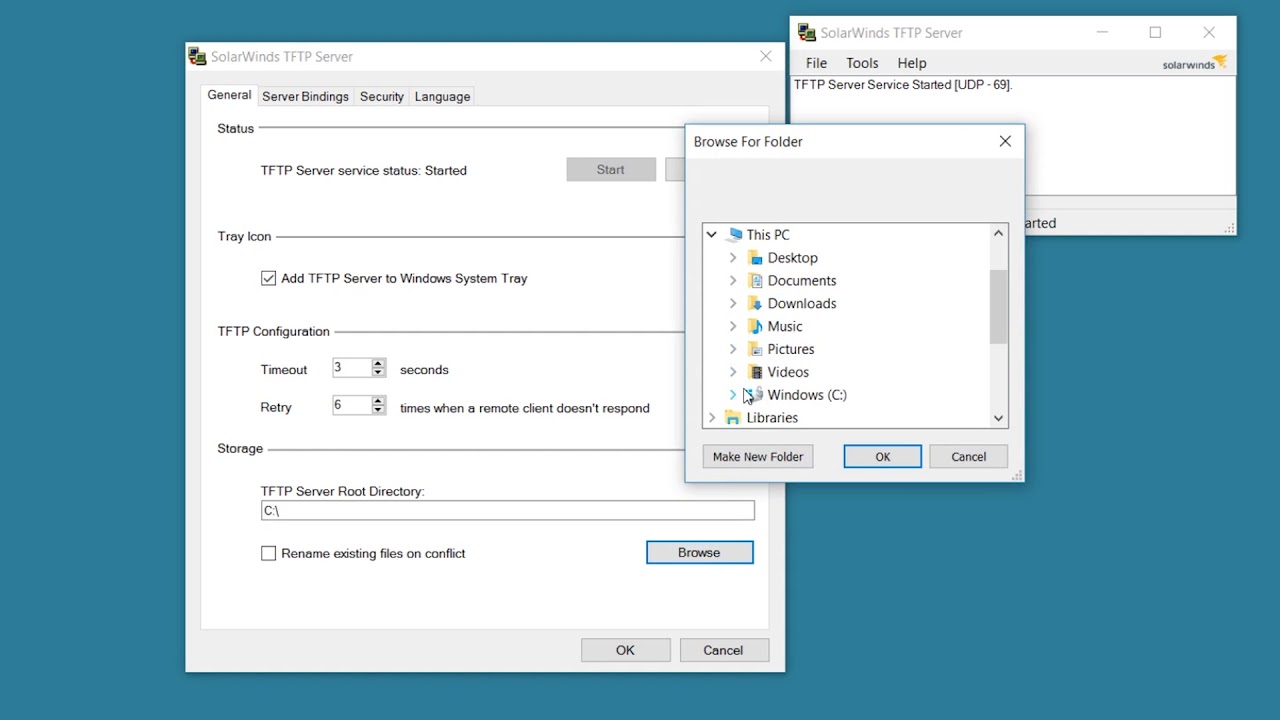Go to the Security tab

tap(382, 97)
